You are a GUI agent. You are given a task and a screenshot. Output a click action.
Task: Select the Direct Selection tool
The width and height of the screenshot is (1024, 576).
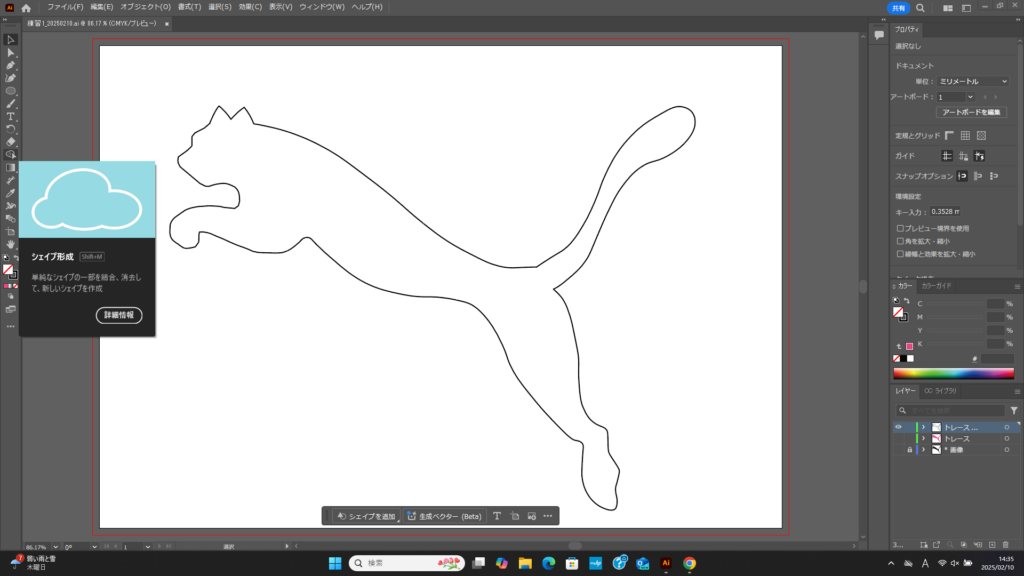[x=11, y=52]
